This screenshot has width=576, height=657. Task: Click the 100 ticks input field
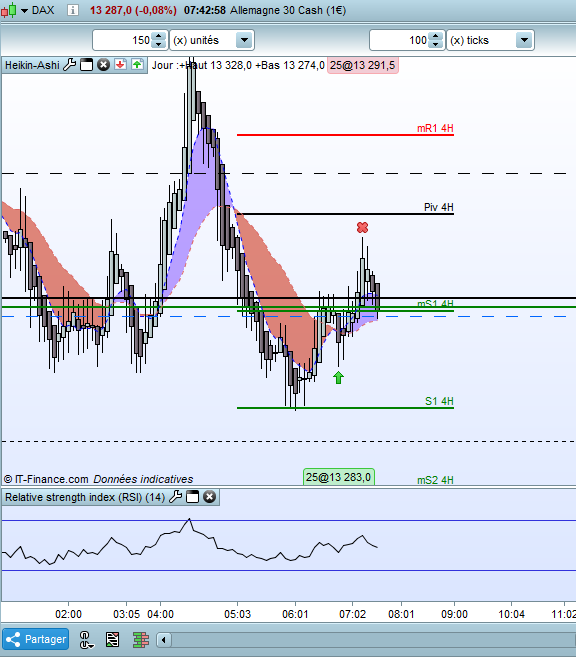(400, 40)
